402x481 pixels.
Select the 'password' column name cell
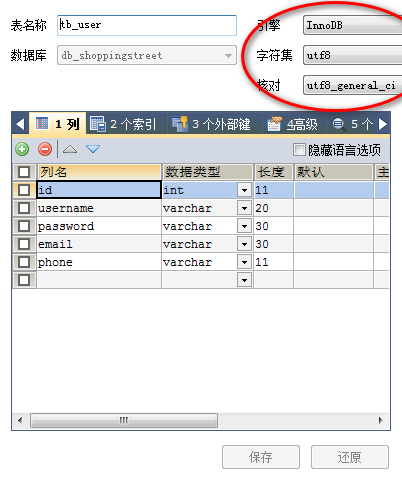pyautogui.click(x=99, y=226)
